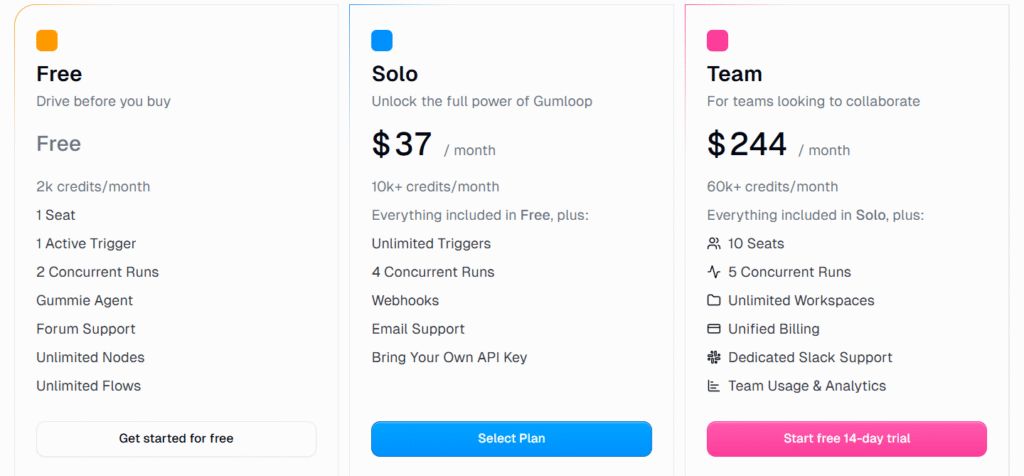Click the 2k credits/month text
The height and width of the screenshot is (476, 1024).
[x=93, y=187]
